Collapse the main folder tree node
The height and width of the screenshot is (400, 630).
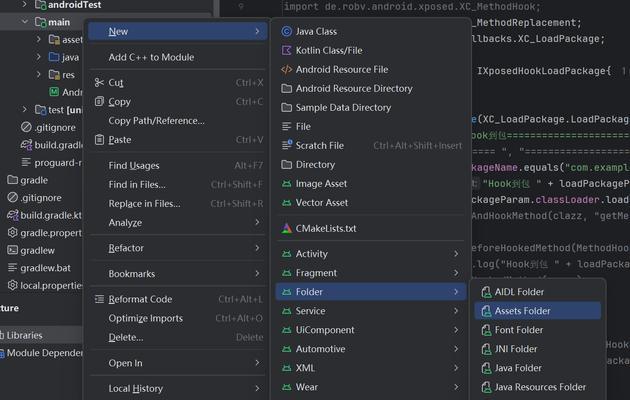(25, 22)
